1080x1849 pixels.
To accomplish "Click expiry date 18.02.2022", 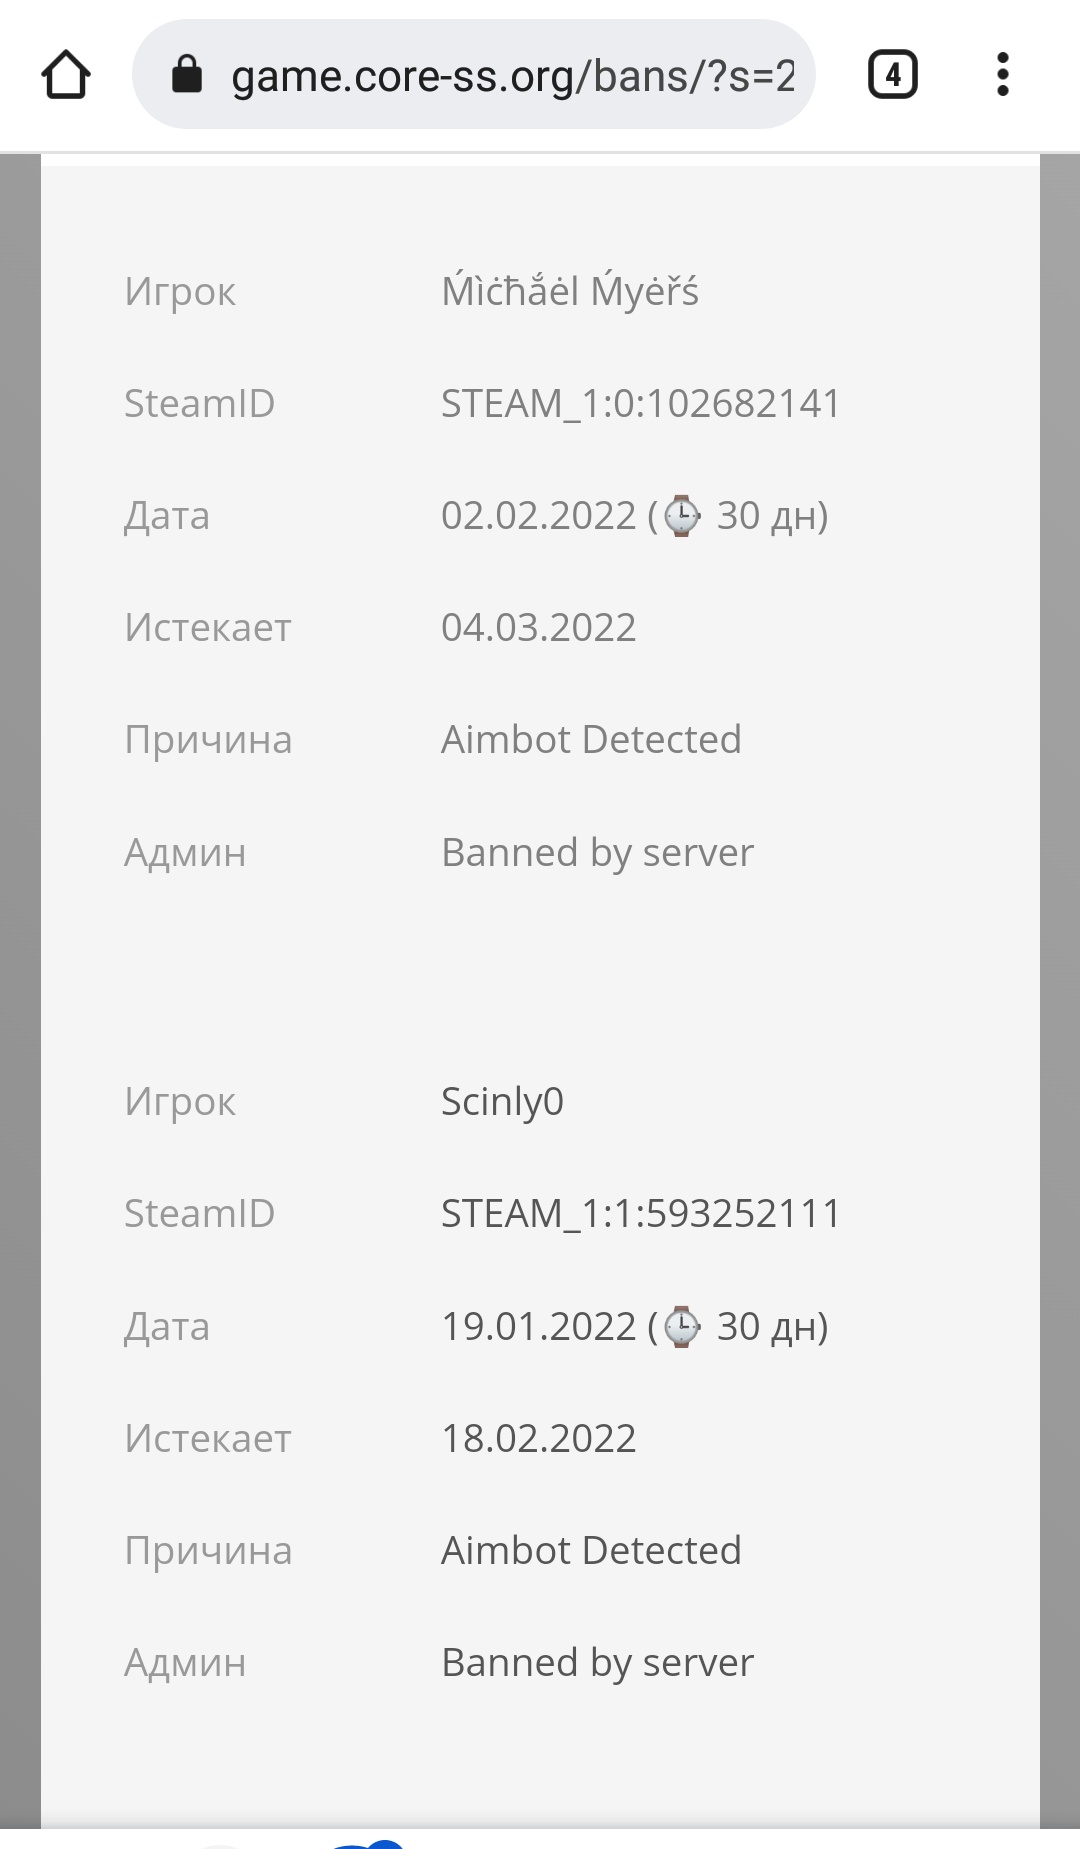I will click(538, 1439).
